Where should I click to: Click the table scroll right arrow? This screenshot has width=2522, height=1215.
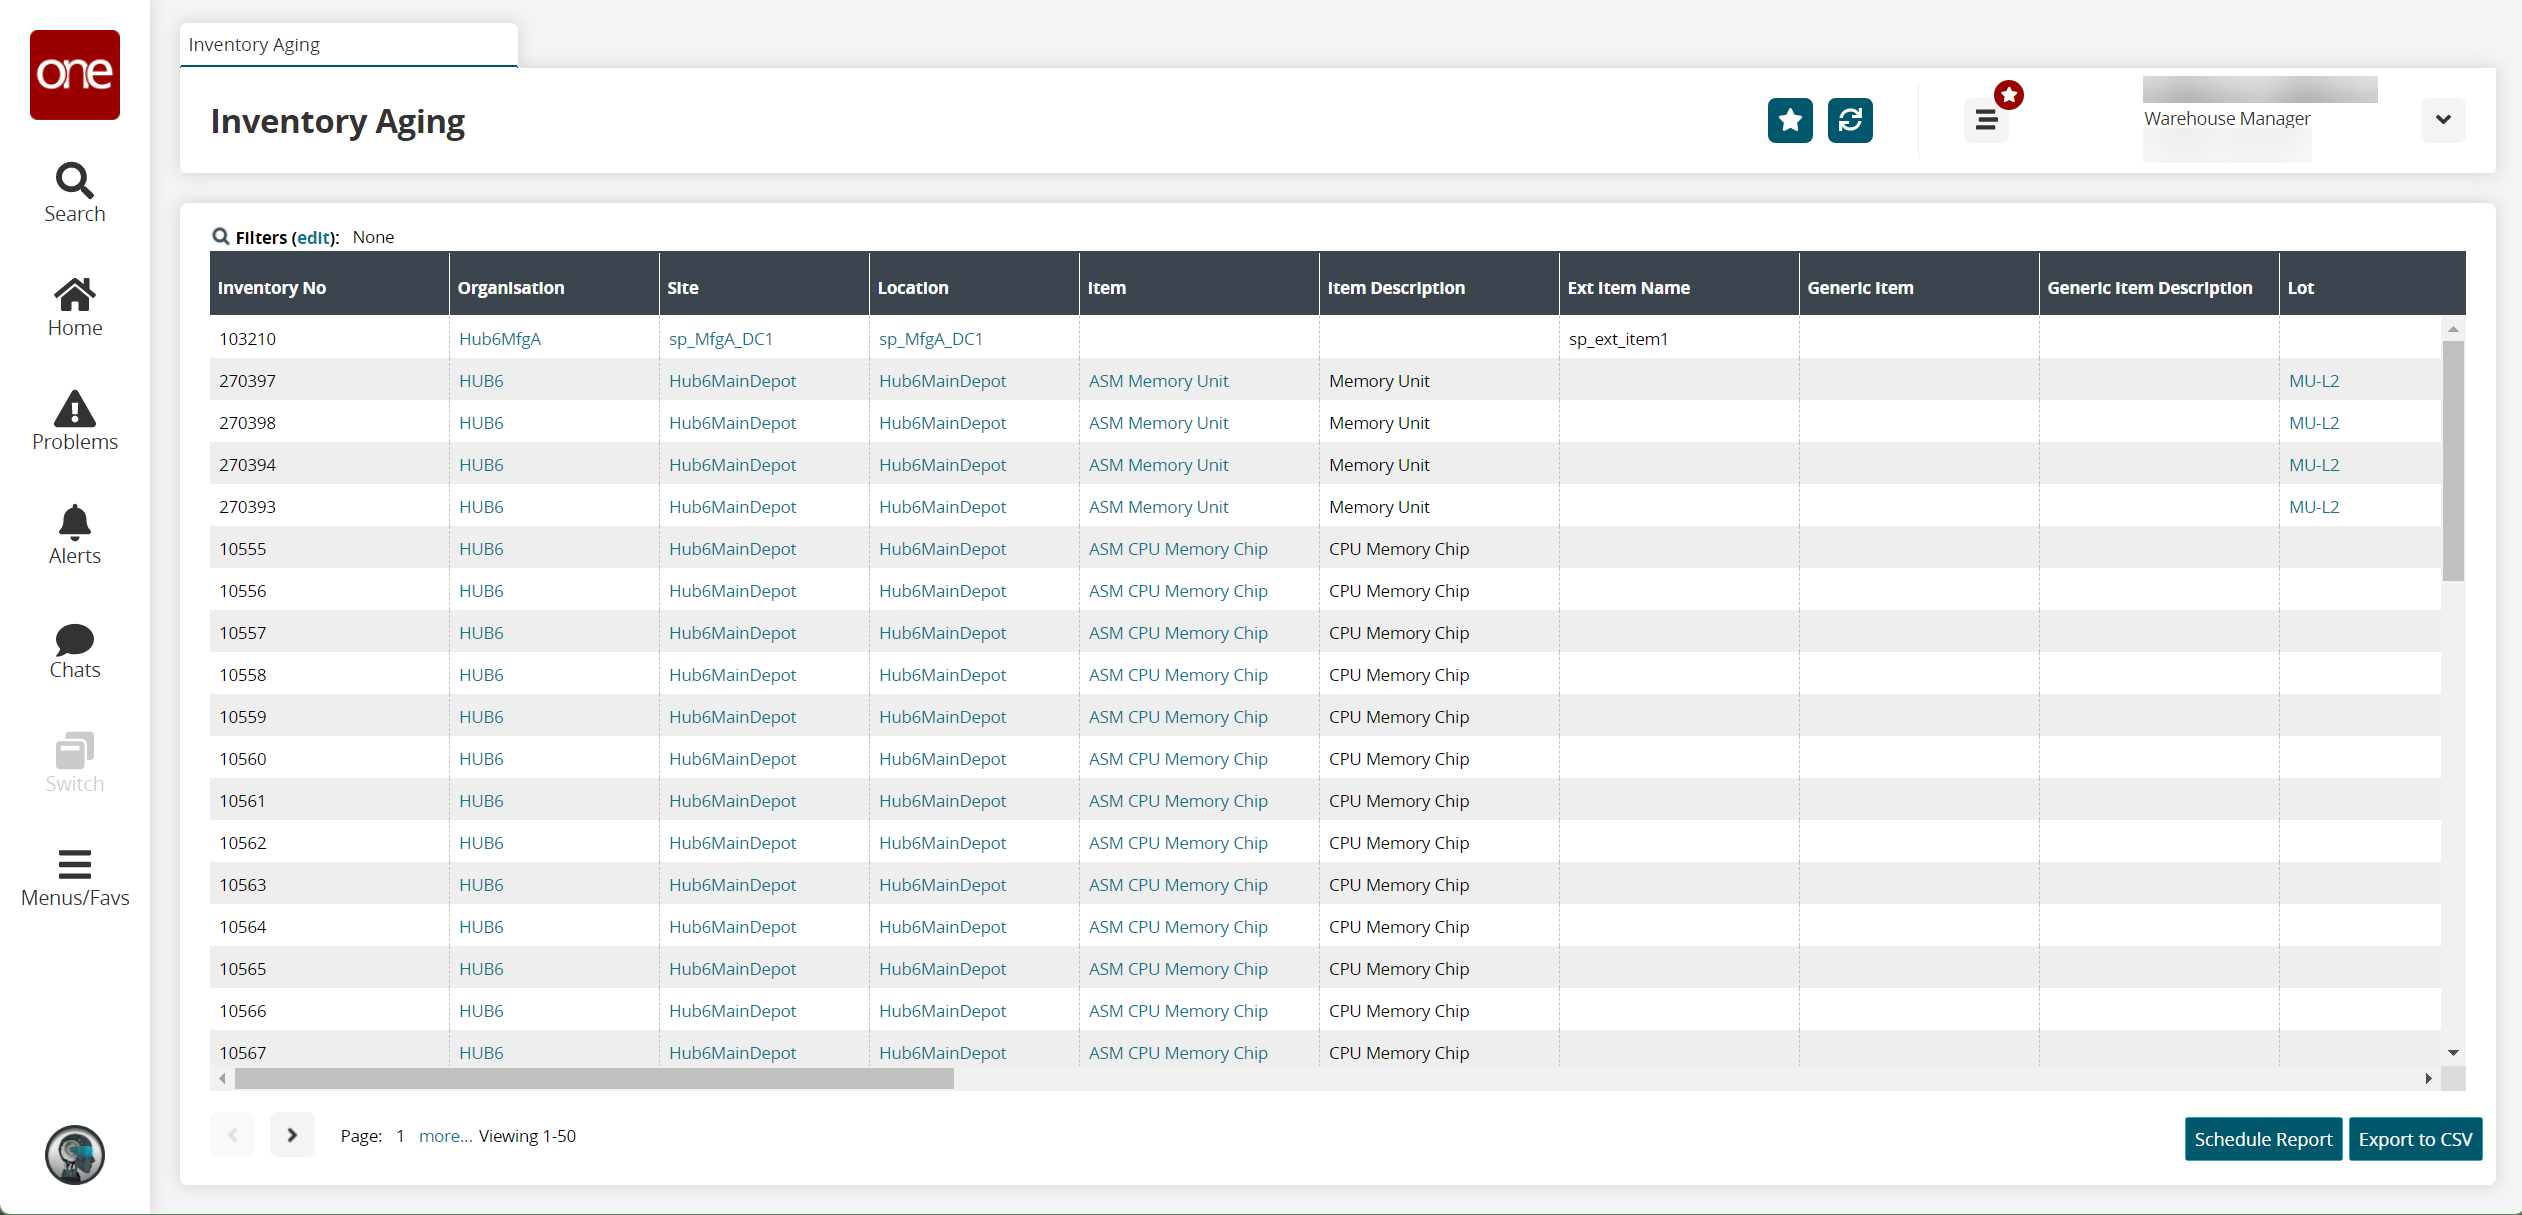tap(2429, 1079)
